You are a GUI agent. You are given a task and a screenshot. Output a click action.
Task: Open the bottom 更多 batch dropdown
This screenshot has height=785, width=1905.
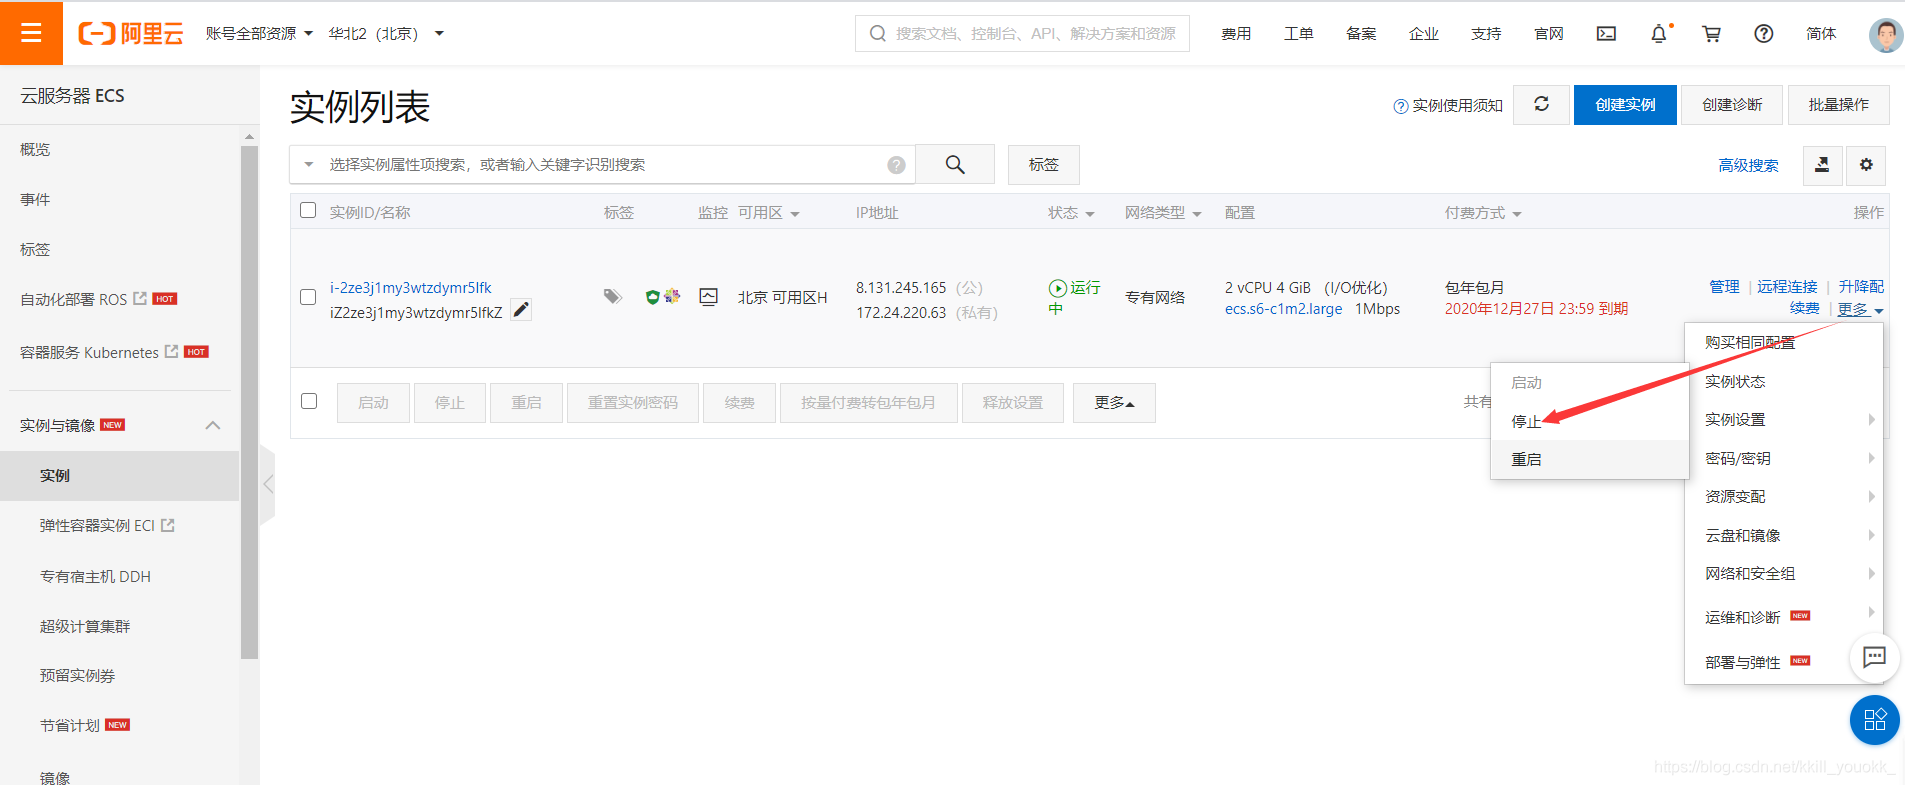(x=1114, y=403)
